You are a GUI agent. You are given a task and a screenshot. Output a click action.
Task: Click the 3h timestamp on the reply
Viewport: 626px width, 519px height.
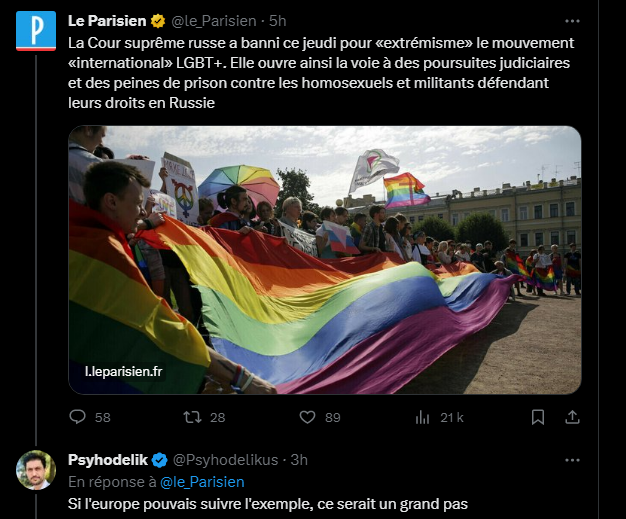pos(299,460)
